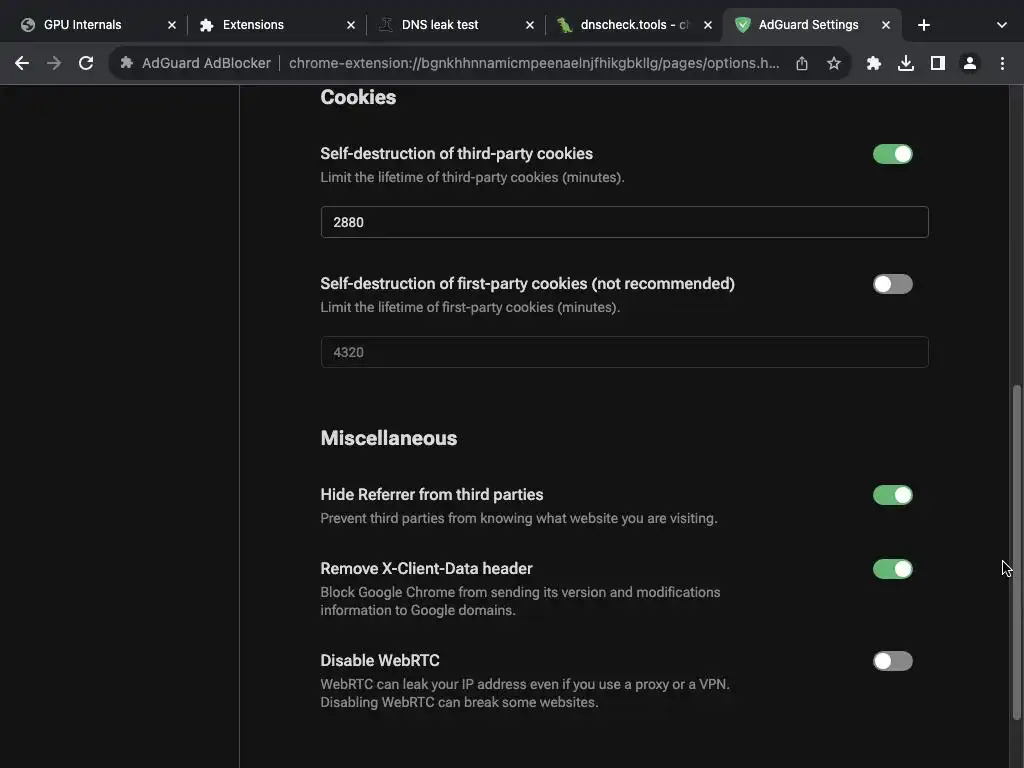
Task: Toggle Remove X-Client-Data header switch
Action: [x=892, y=569]
